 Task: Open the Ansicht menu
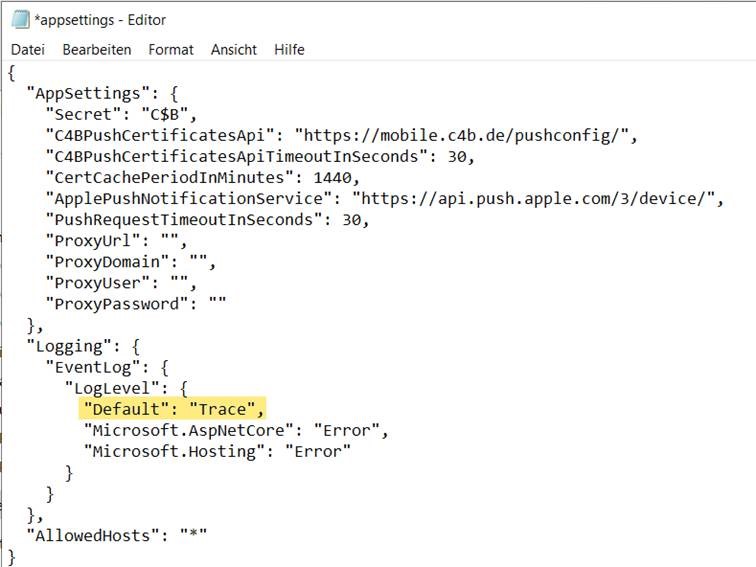234,50
